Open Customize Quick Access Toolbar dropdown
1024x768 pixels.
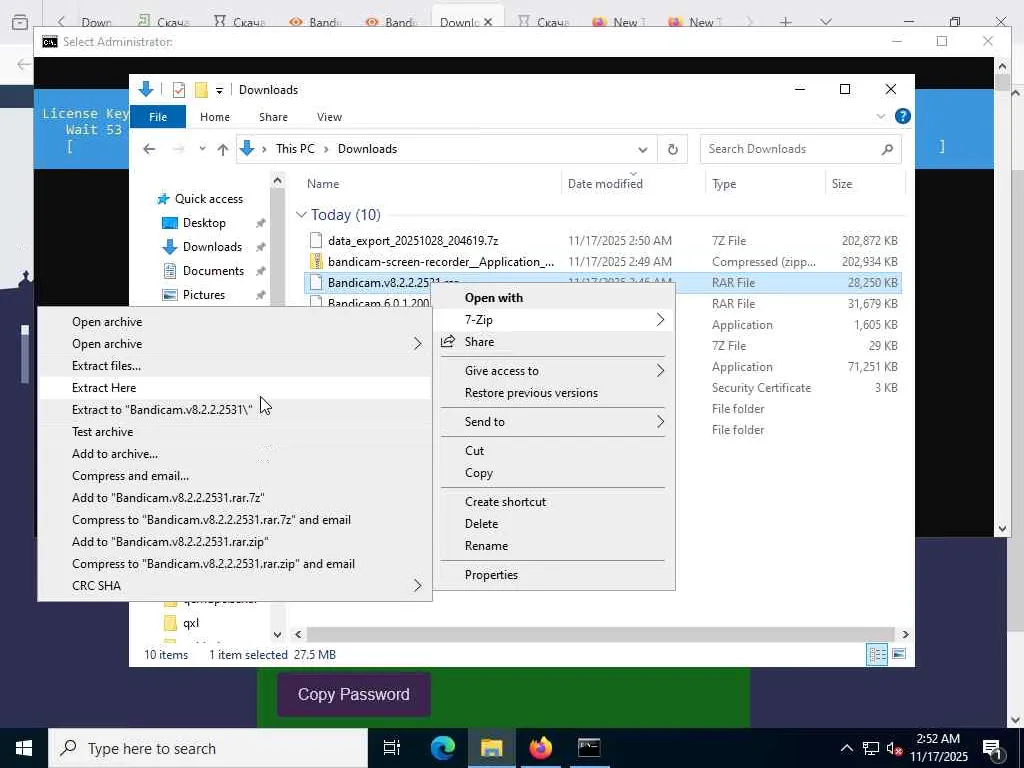point(219,91)
